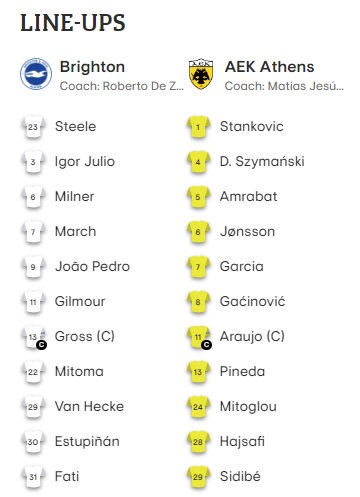
Task: Click the captain badge on Araujo's shirt
Action: coord(207,345)
